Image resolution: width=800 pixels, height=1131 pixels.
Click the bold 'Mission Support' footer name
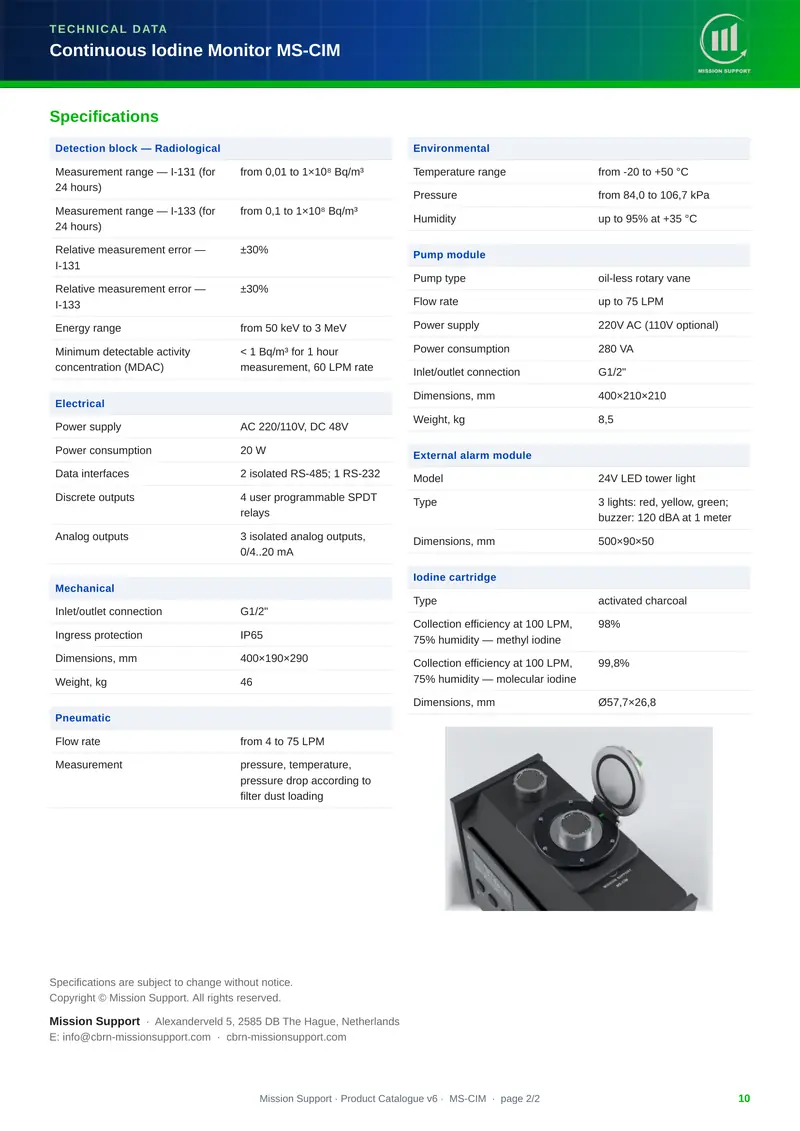point(94,1021)
